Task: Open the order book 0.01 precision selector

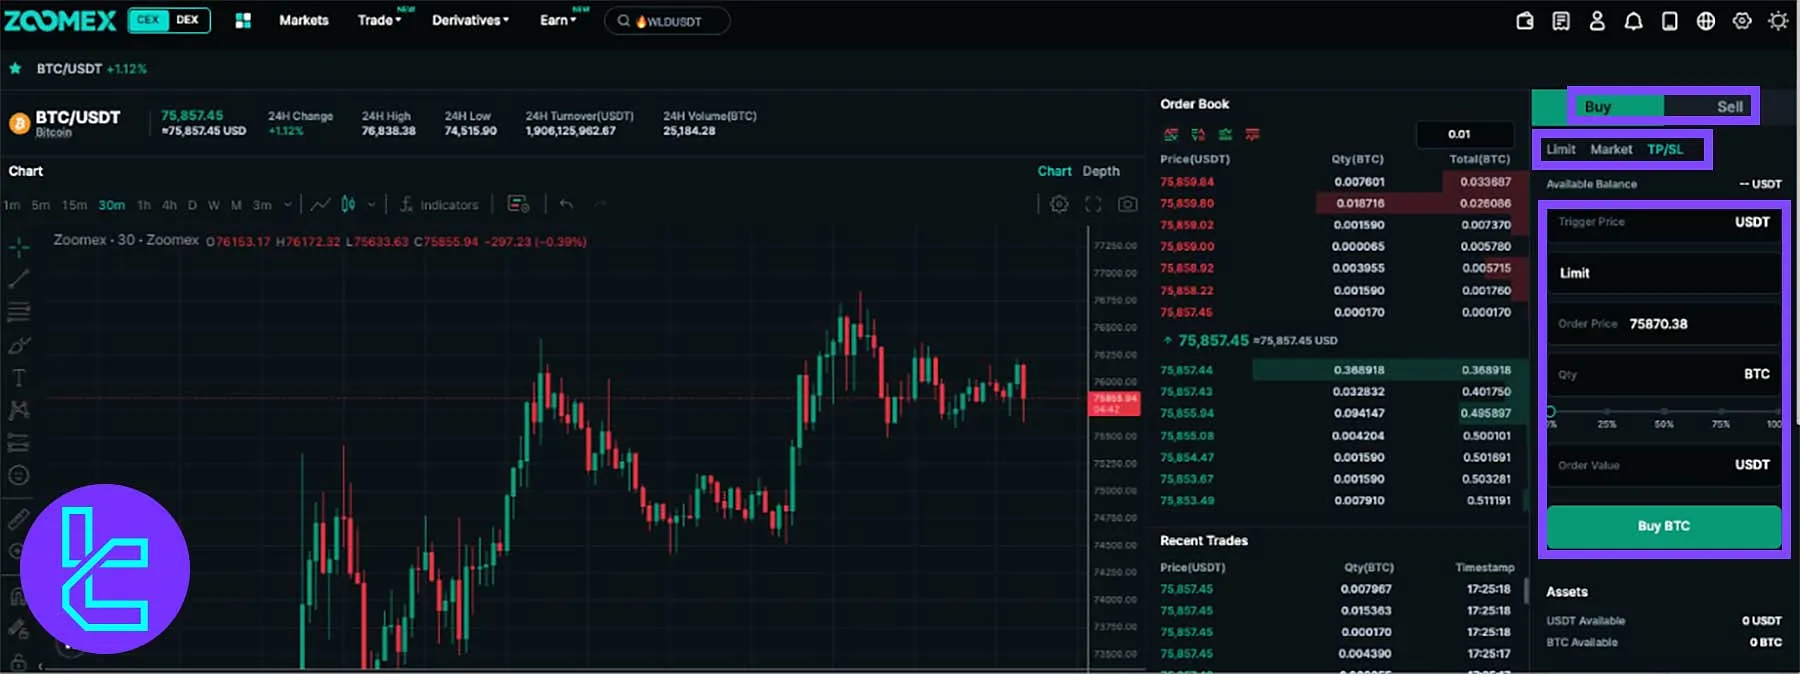Action: click(x=1465, y=134)
